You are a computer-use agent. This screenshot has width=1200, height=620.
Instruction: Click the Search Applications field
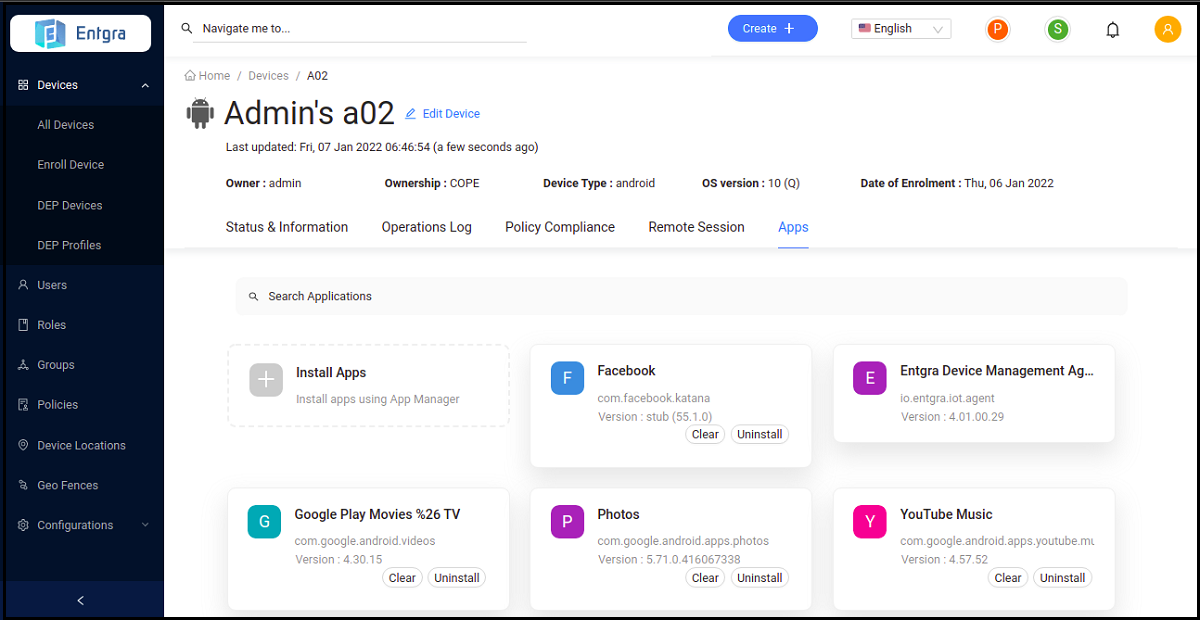coord(680,296)
